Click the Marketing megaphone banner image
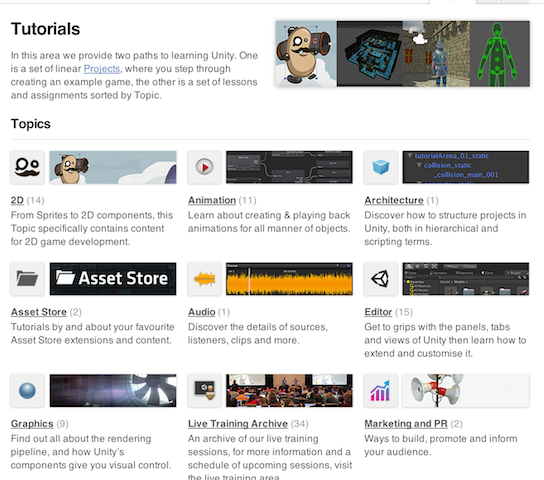Viewport: 544px width, 480px height. pyautogui.click(x=466, y=391)
